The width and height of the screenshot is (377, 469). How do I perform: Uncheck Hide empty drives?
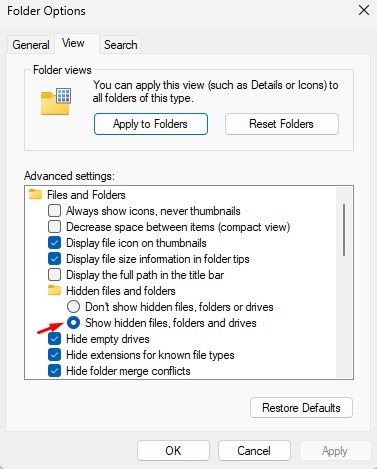coord(54,339)
